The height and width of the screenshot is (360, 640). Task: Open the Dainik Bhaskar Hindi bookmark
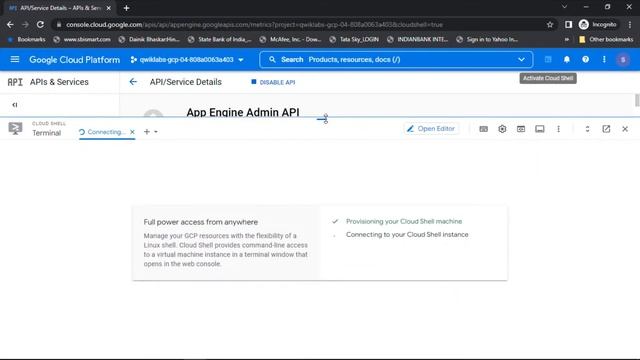pyautogui.click(x=149, y=39)
